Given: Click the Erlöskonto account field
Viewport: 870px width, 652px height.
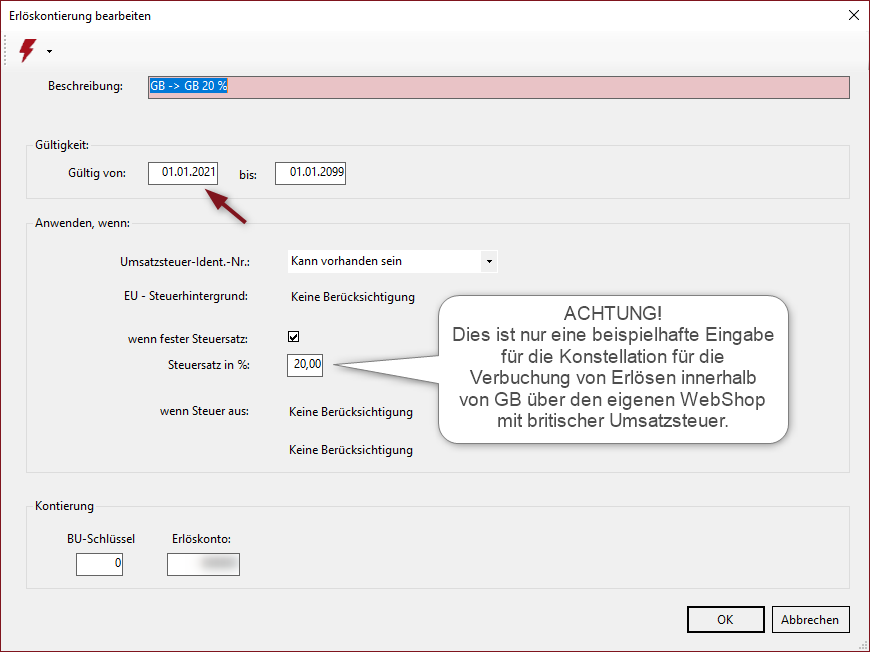Looking at the screenshot, I should tap(203, 564).
